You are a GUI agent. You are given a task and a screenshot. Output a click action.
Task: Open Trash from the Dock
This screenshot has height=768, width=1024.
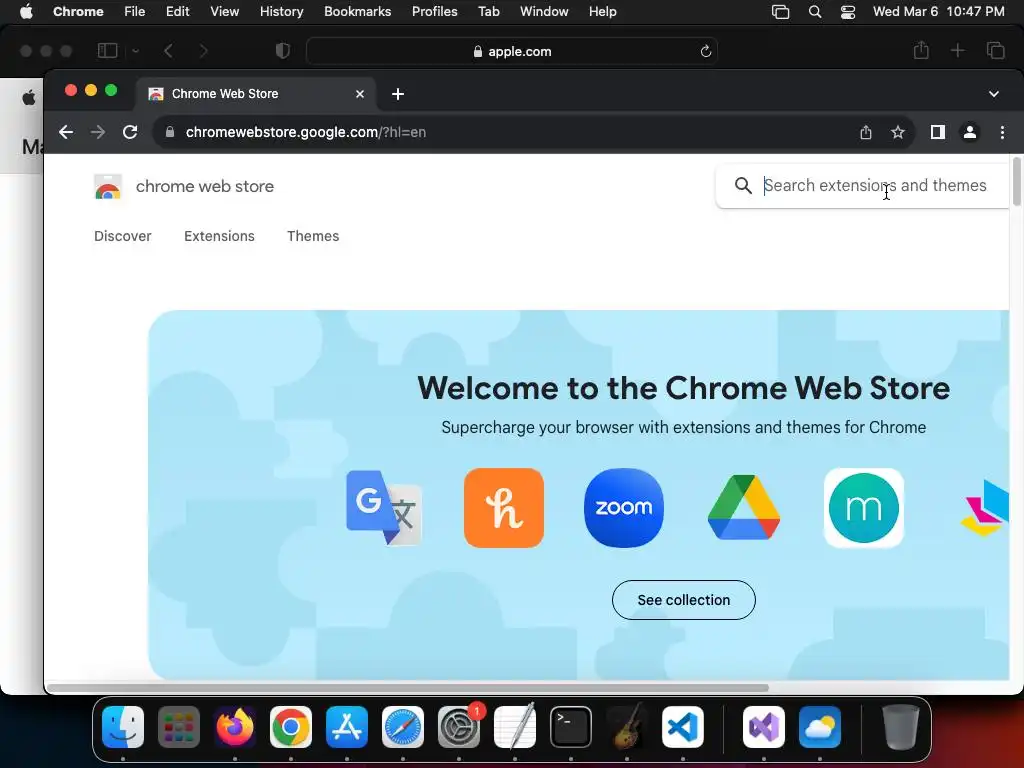point(901,727)
